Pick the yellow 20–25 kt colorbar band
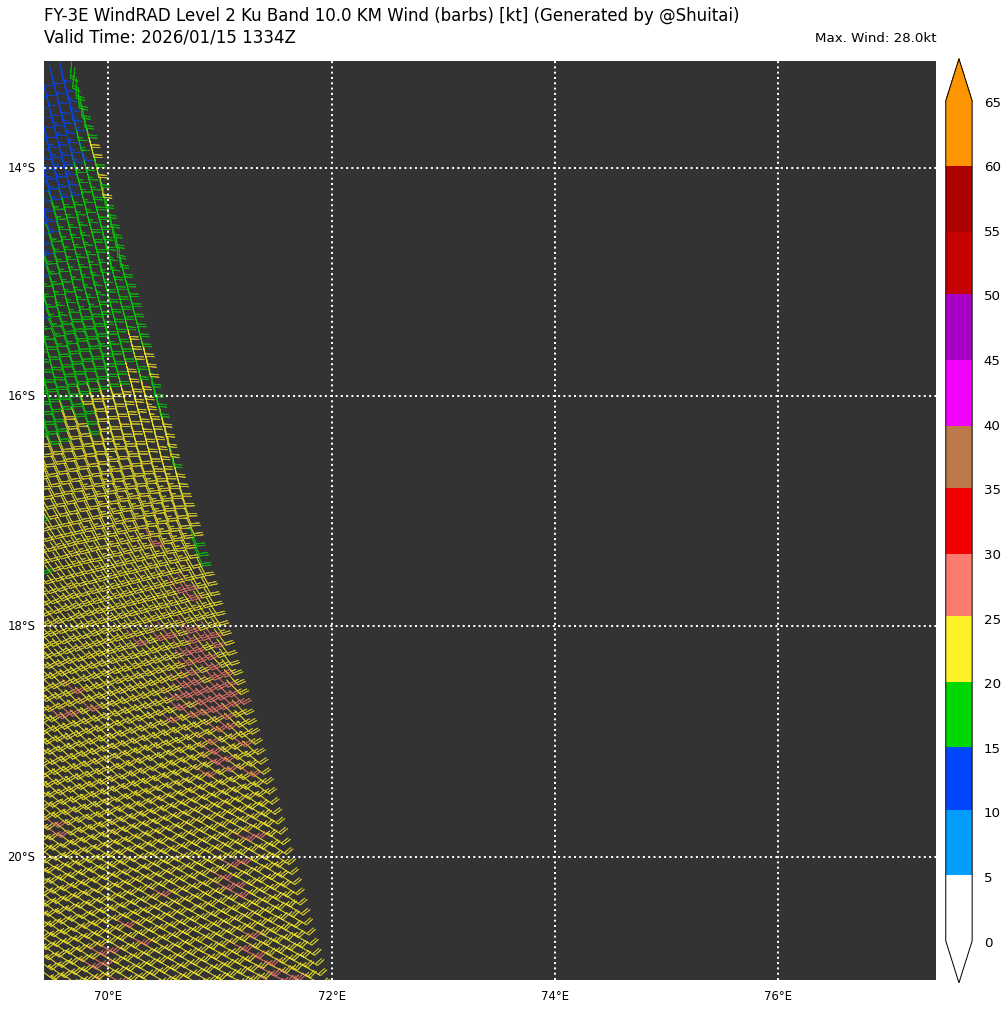The image size is (1008, 1009). click(958, 649)
